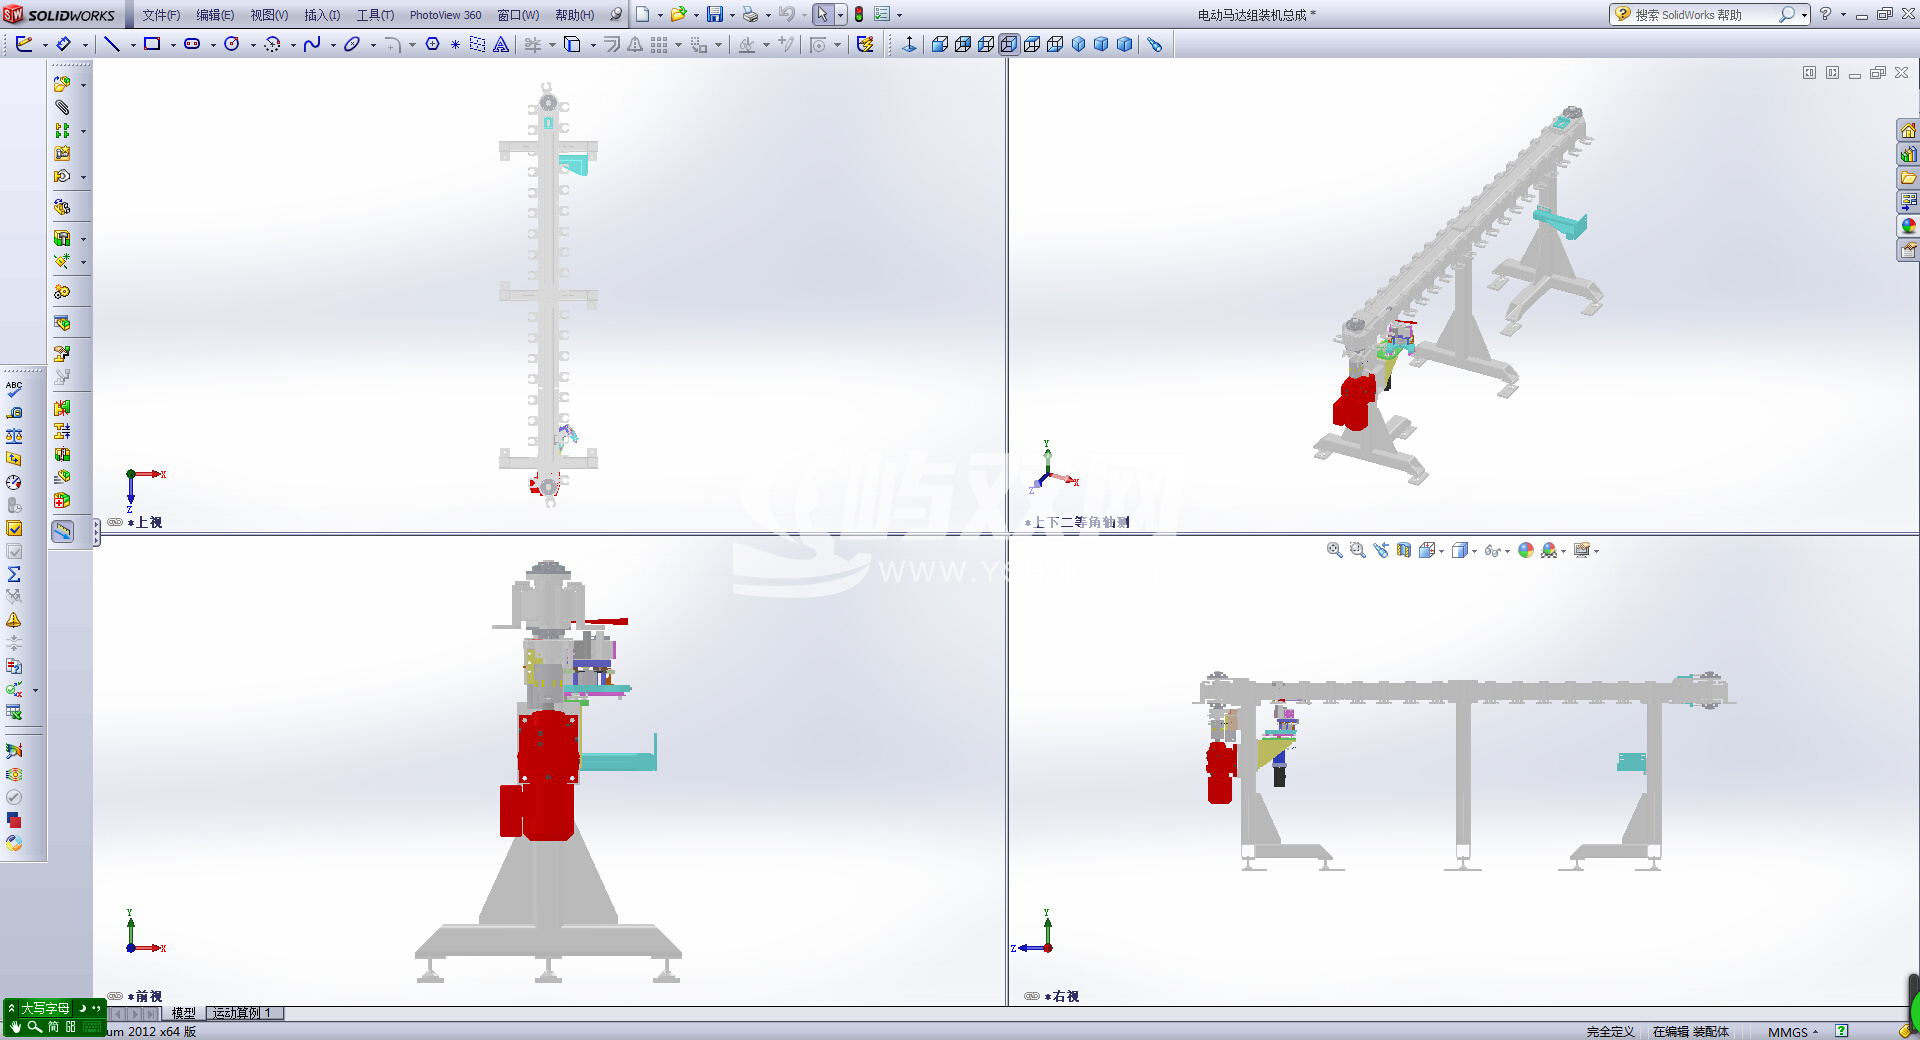Viewport: 1920px width, 1040px height.
Task: Expand the Select tool dropdown arrow
Action: [x=840, y=15]
